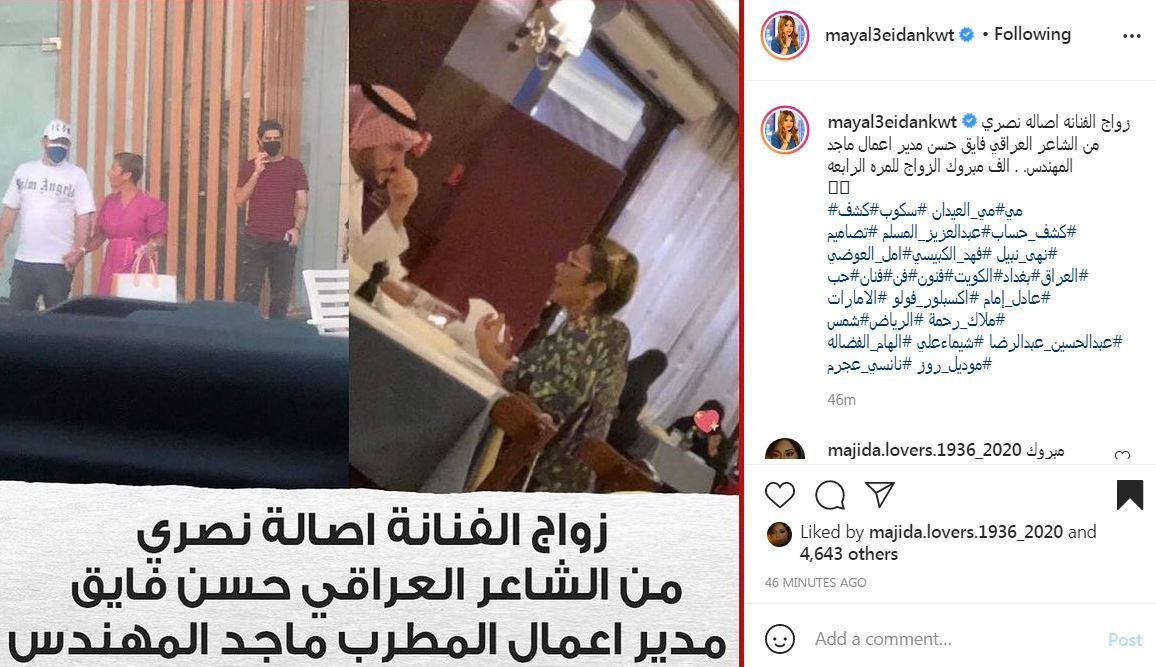Like the post with the heart icon
1156x667 pixels.
[779, 495]
